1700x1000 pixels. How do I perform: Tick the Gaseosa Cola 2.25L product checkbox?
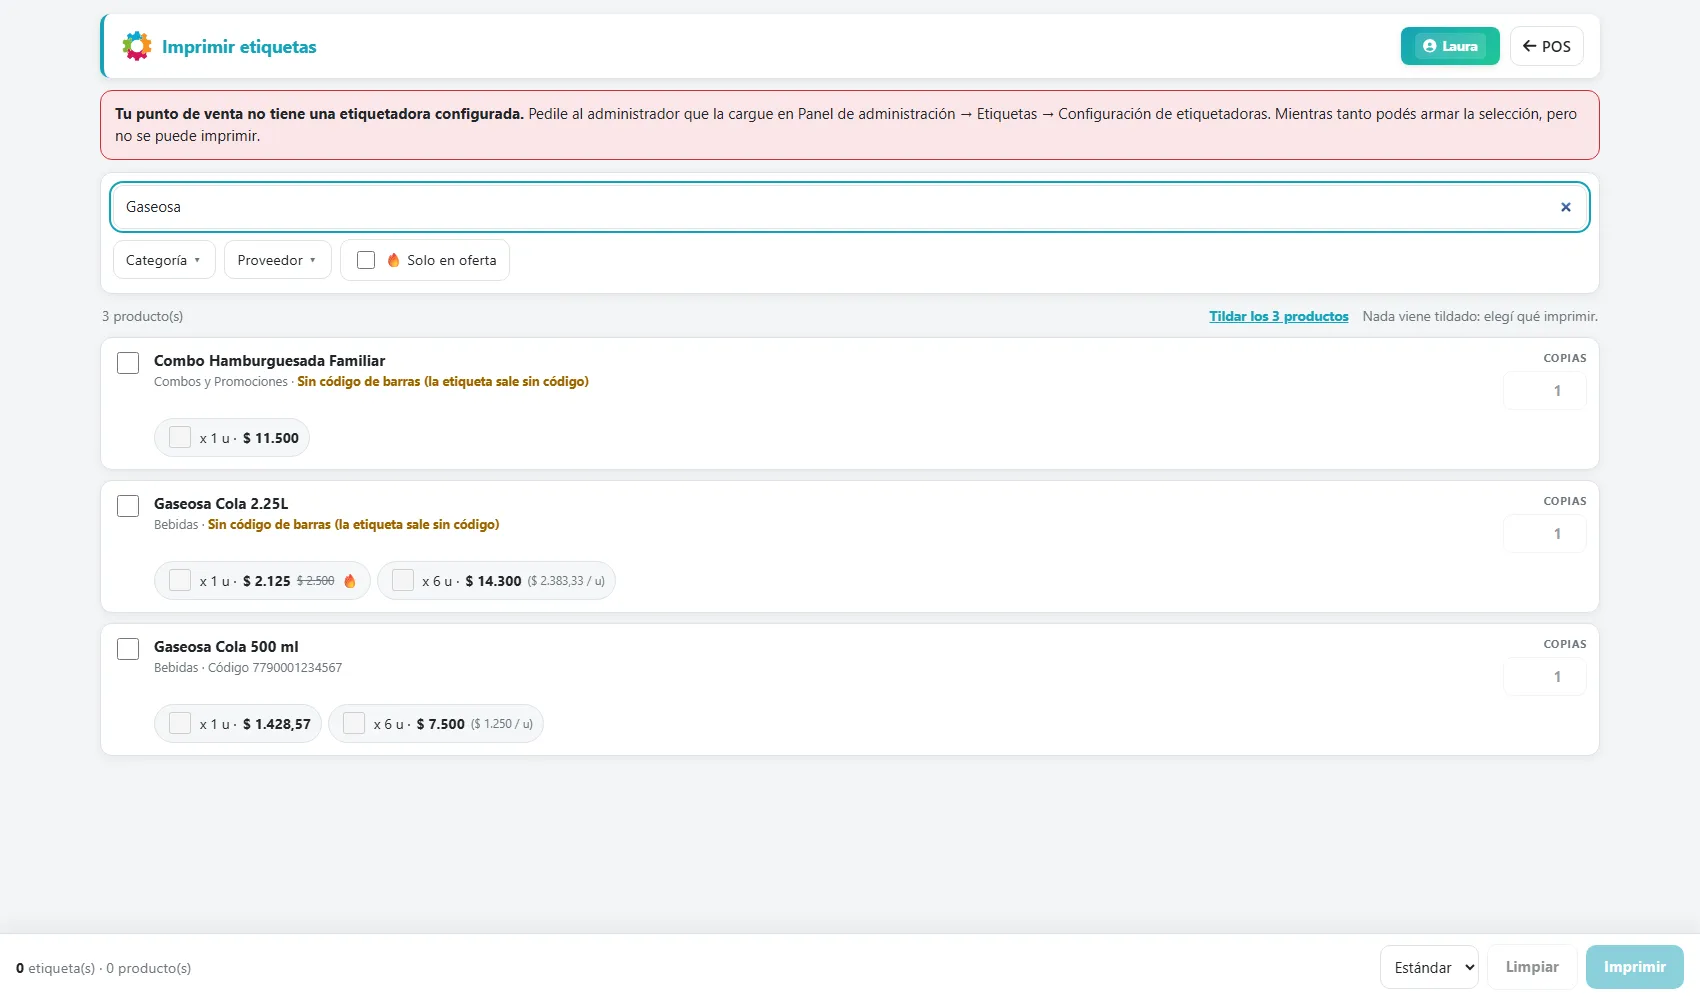(x=128, y=506)
